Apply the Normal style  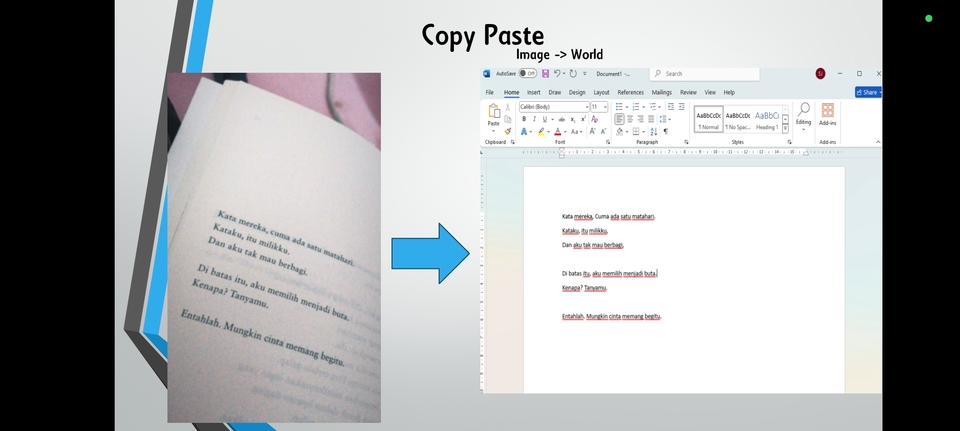708,119
